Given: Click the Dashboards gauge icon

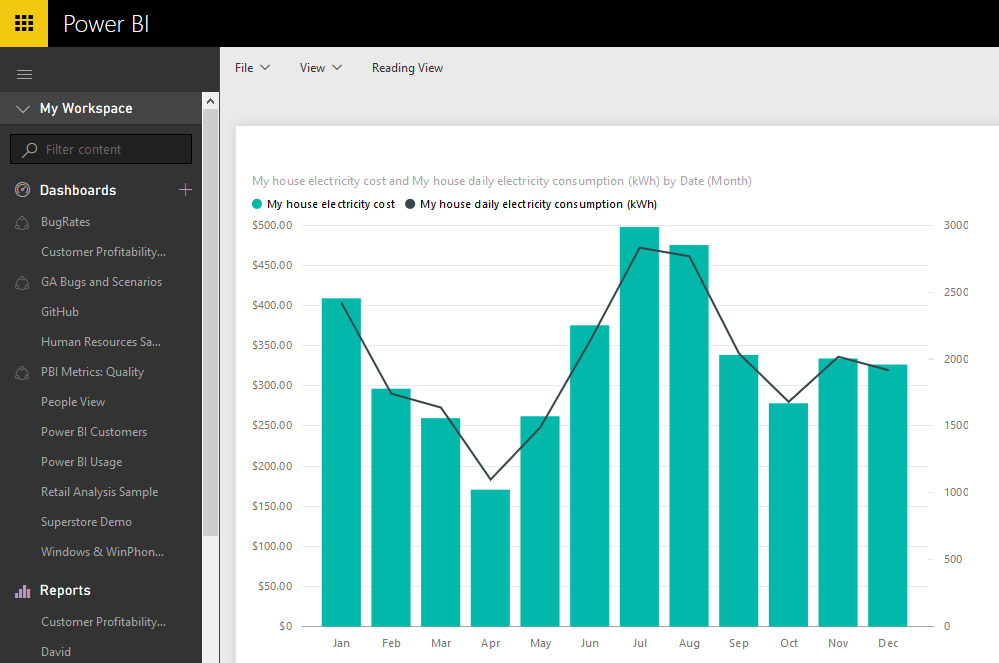Looking at the screenshot, I should [22, 189].
